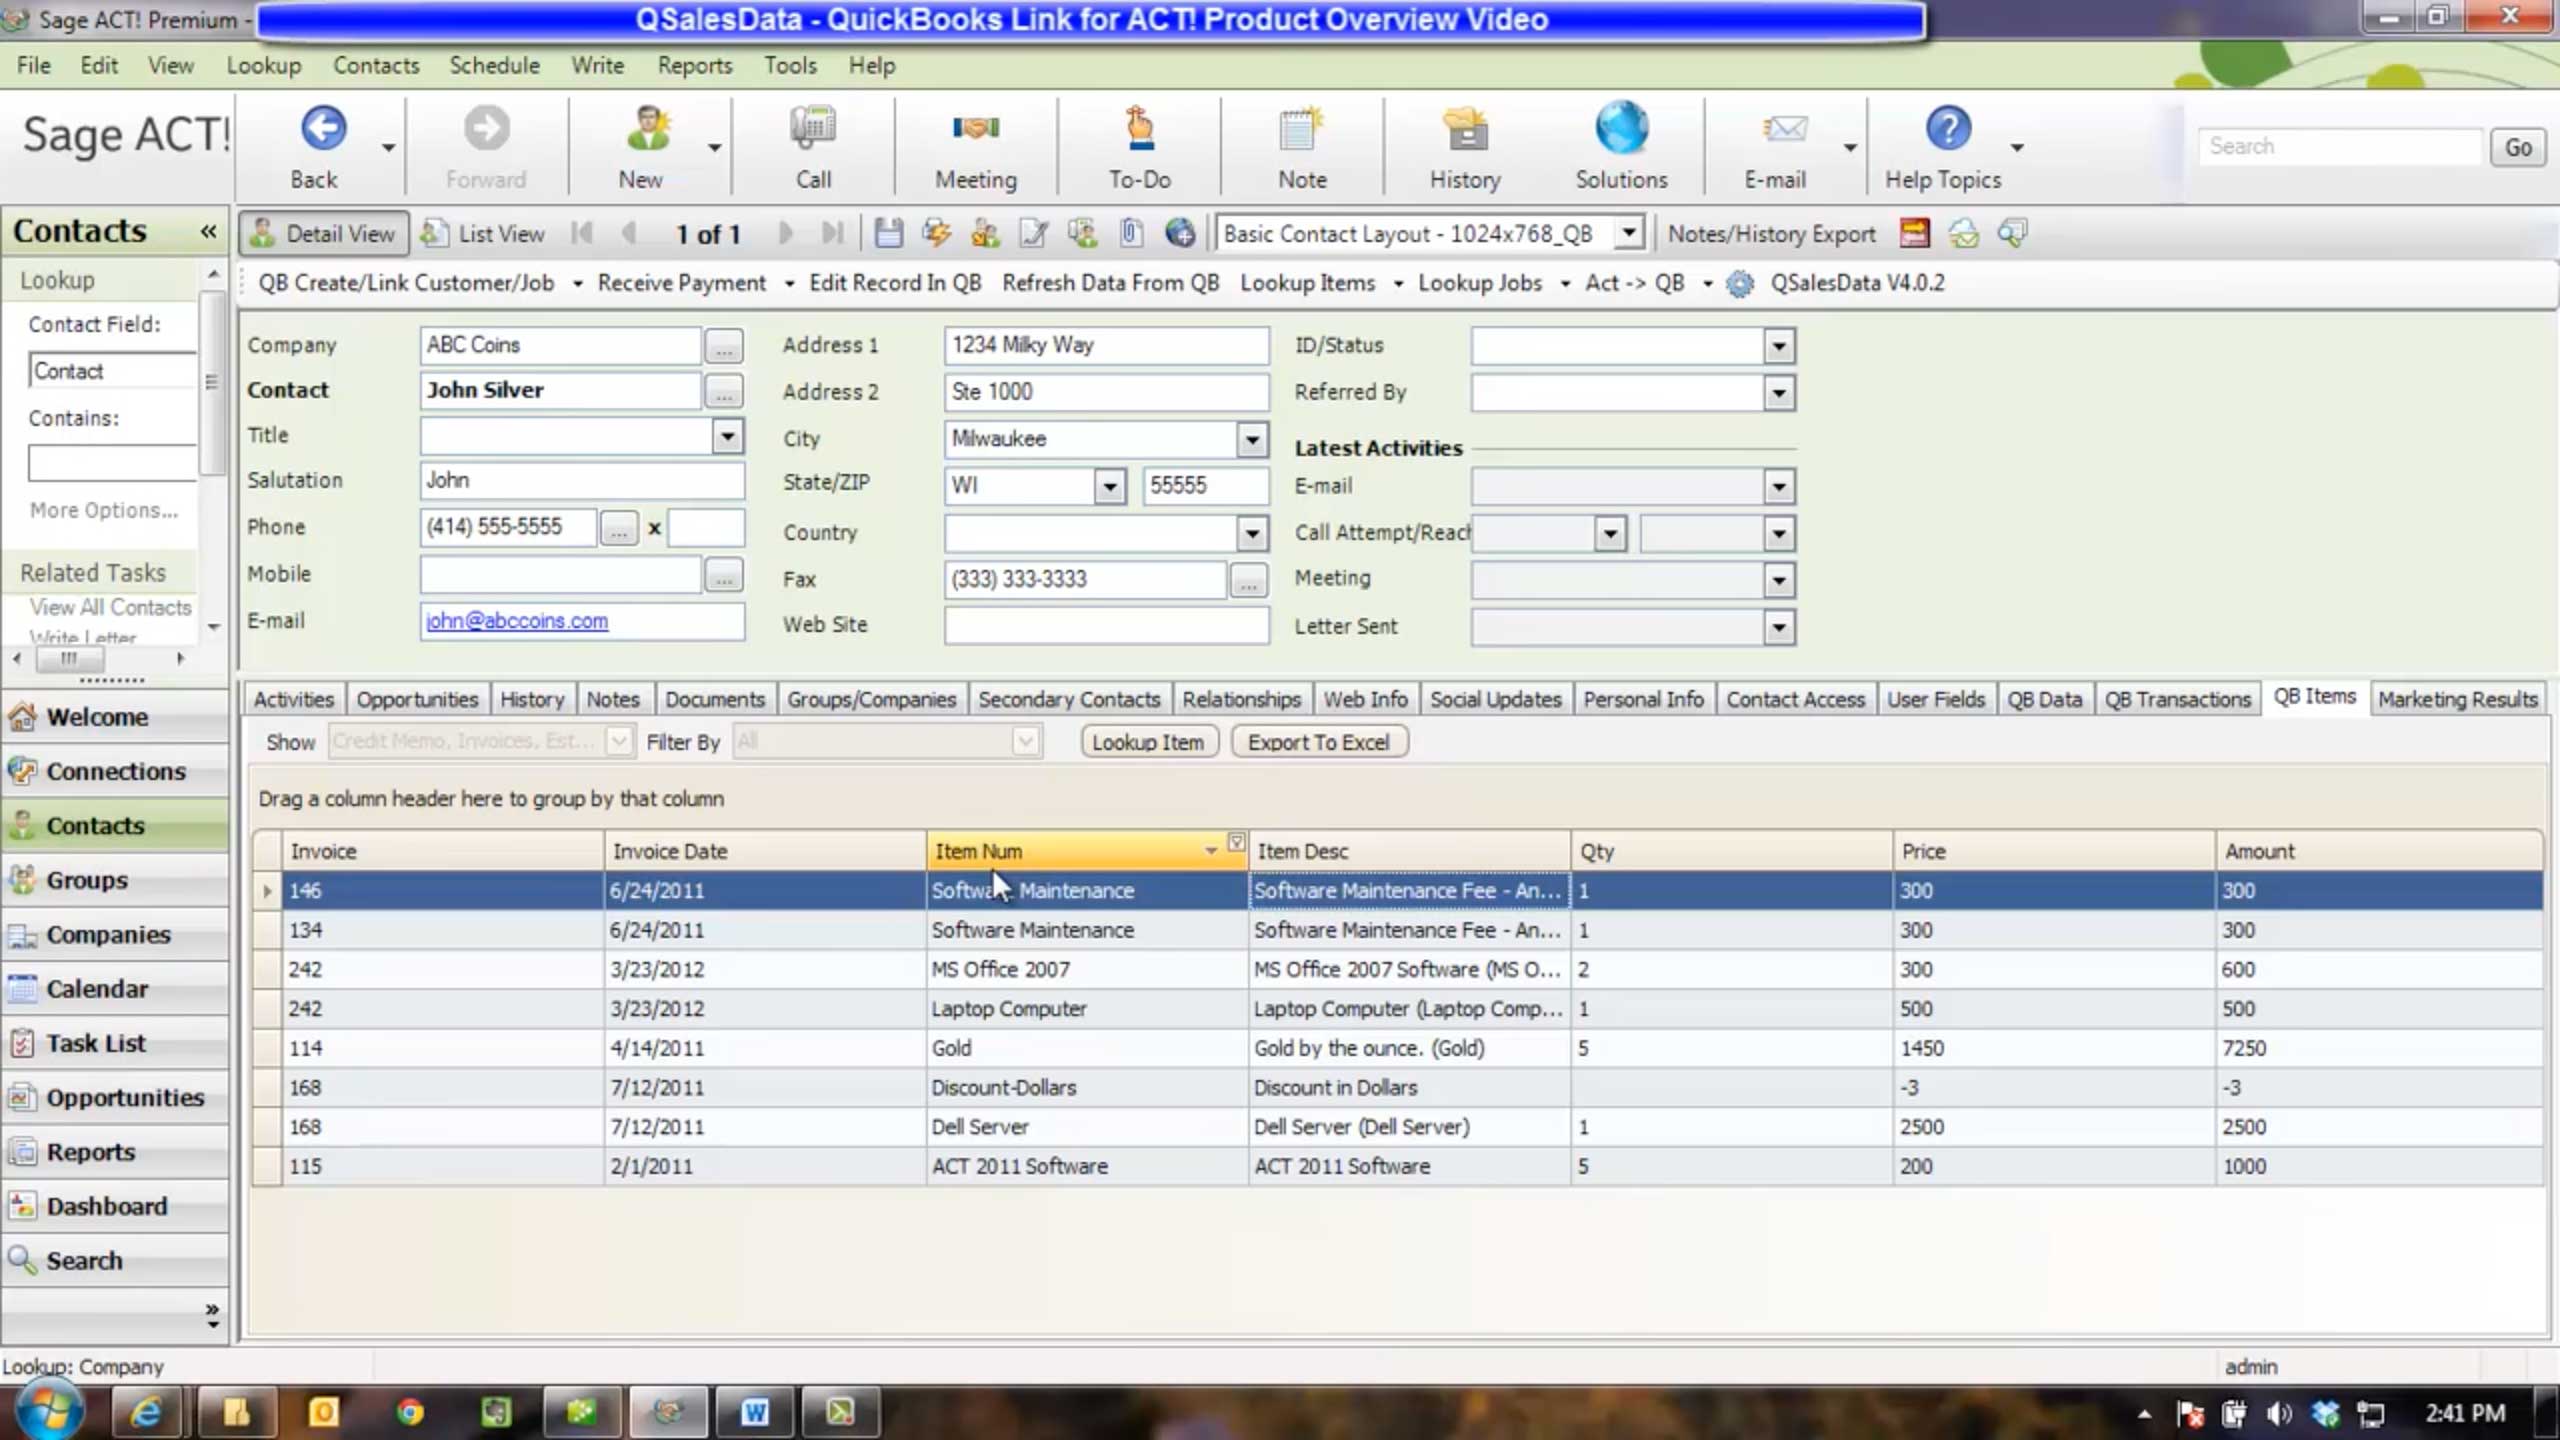Open the Schedule menu

[x=494, y=66]
